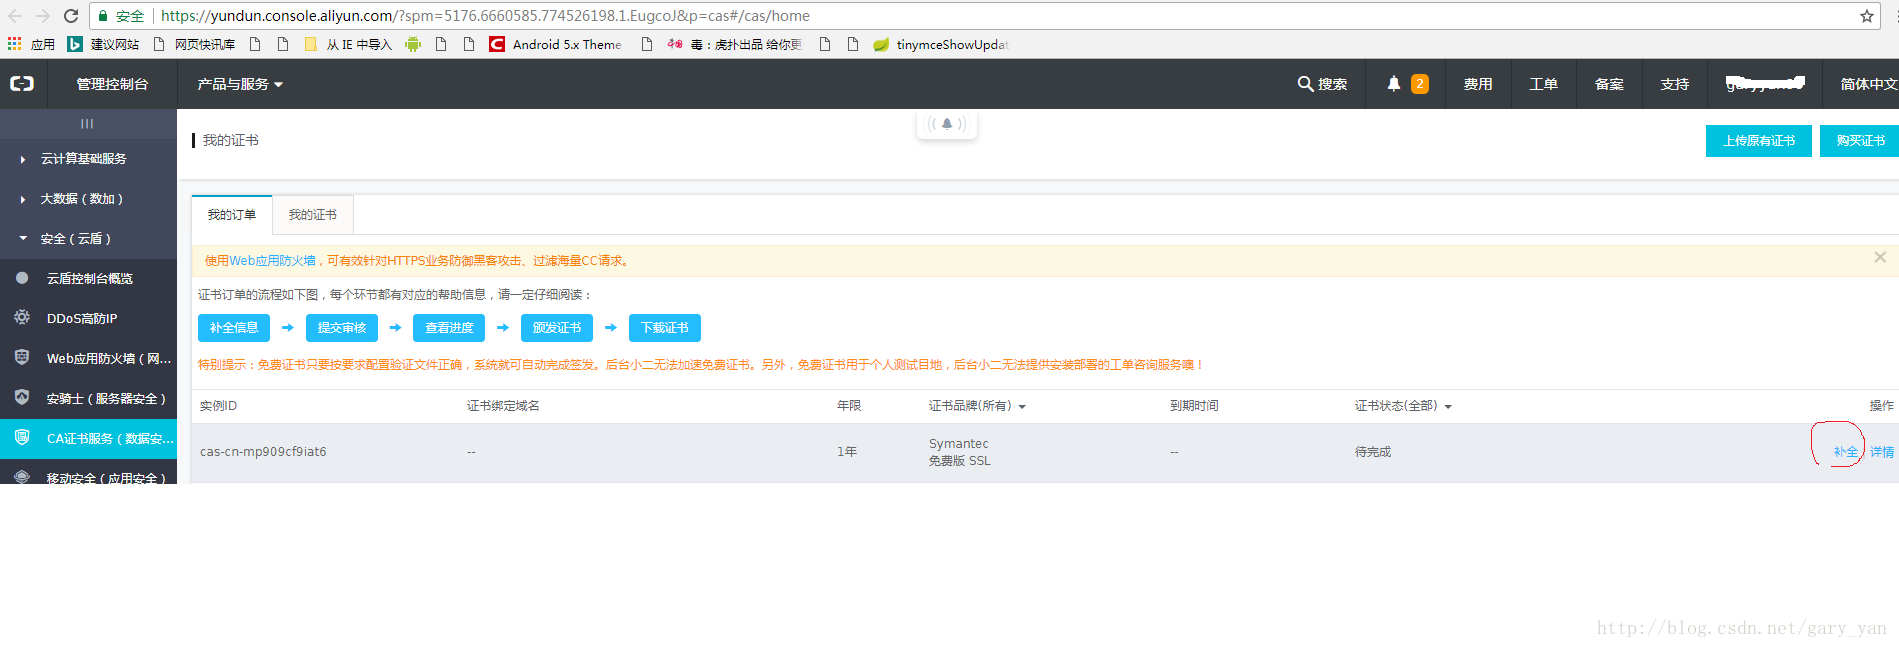The width and height of the screenshot is (1899, 648).
Task: Open 云盾控制台概览 in sidebar
Action: [x=88, y=279]
